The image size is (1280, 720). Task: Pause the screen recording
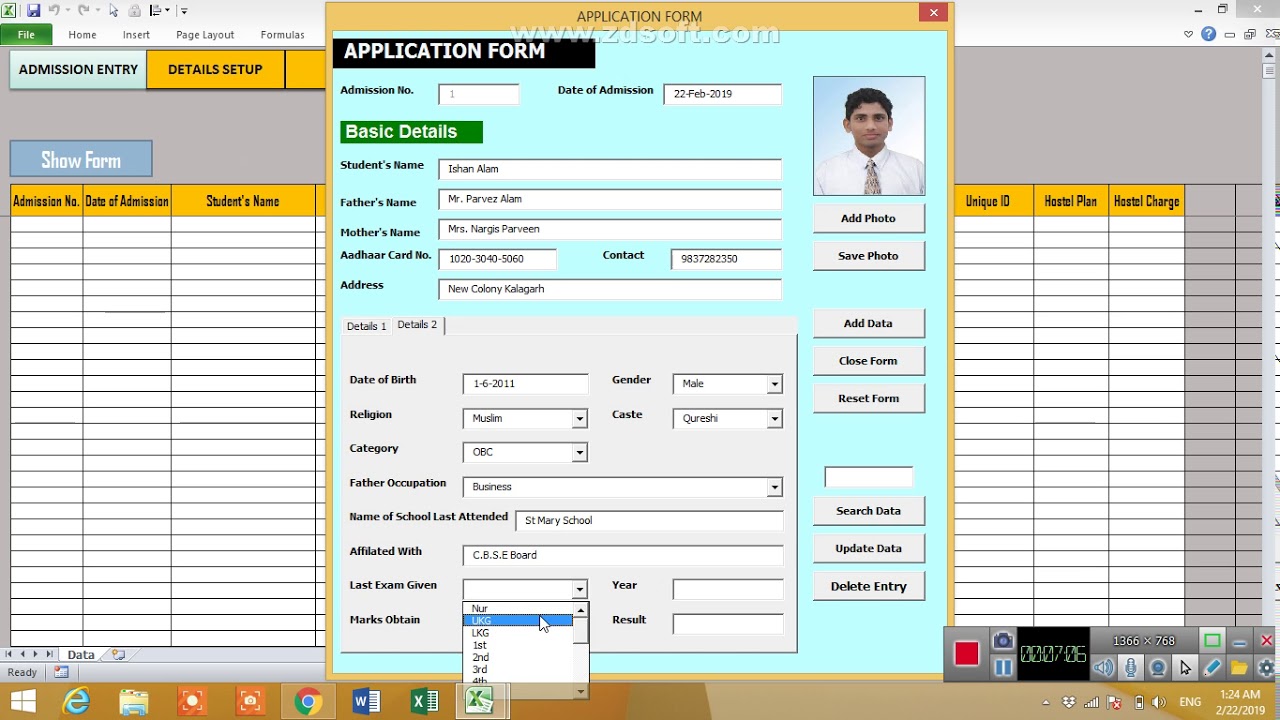tap(1003, 667)
